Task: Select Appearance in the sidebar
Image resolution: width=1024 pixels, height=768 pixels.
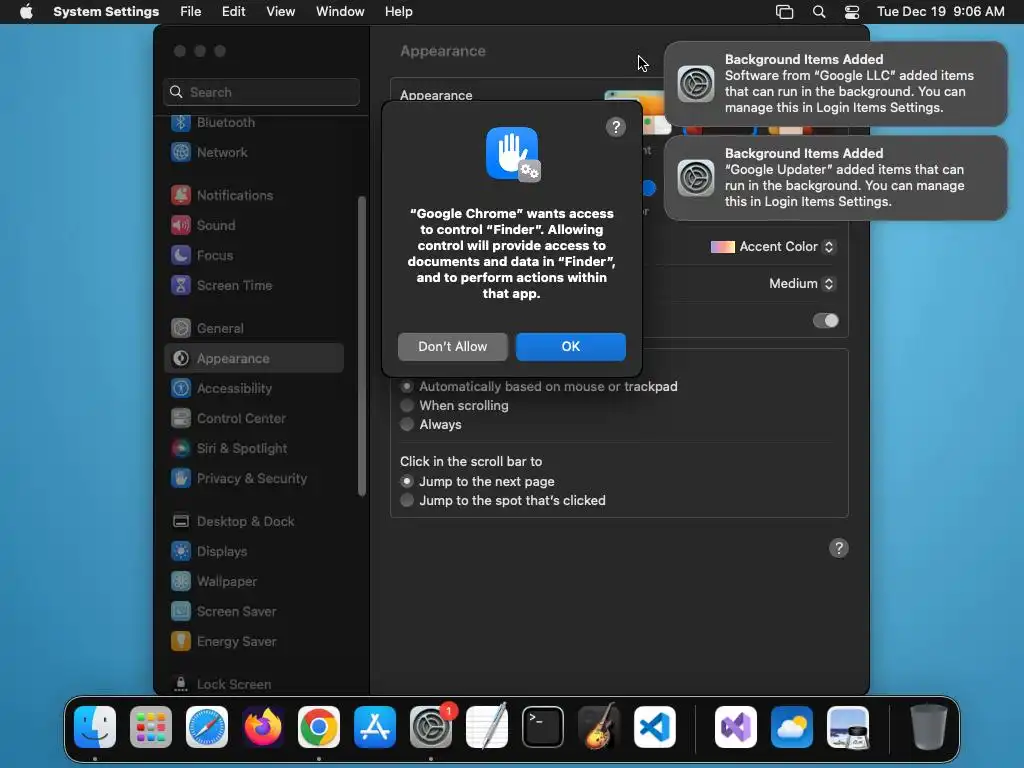Action: [x=253, y=358]
